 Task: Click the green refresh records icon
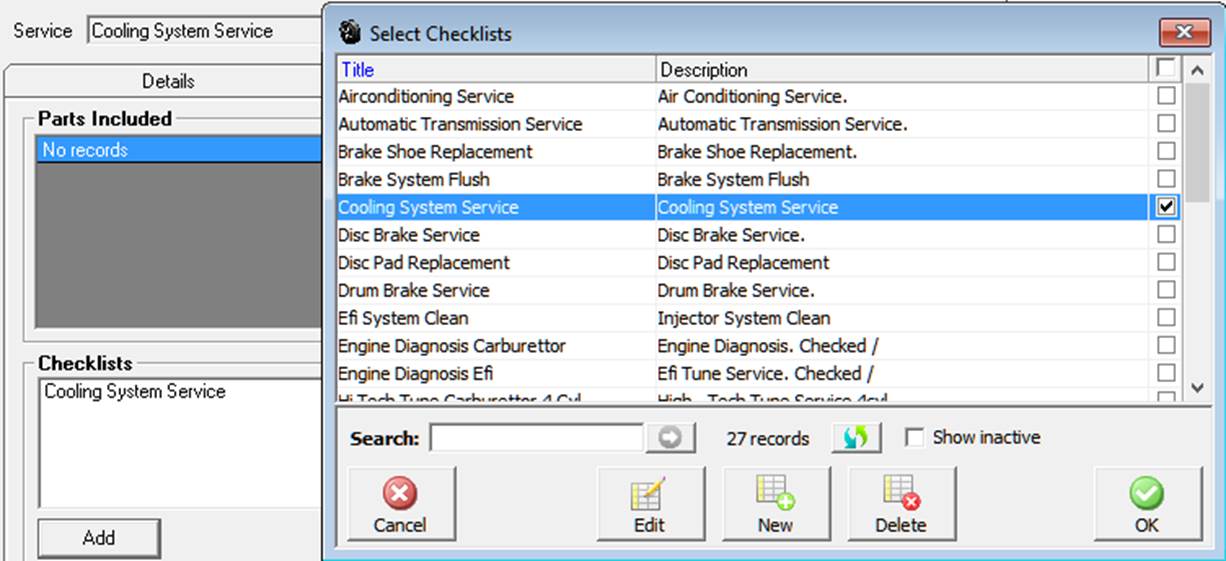(856, 438)
